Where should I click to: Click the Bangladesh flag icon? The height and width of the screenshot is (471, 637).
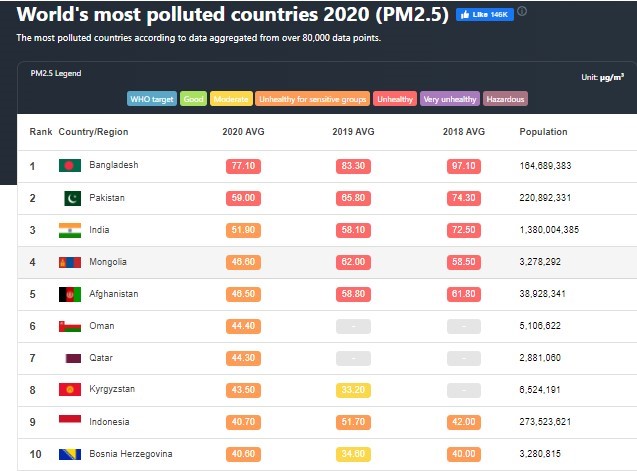(70, 165)
